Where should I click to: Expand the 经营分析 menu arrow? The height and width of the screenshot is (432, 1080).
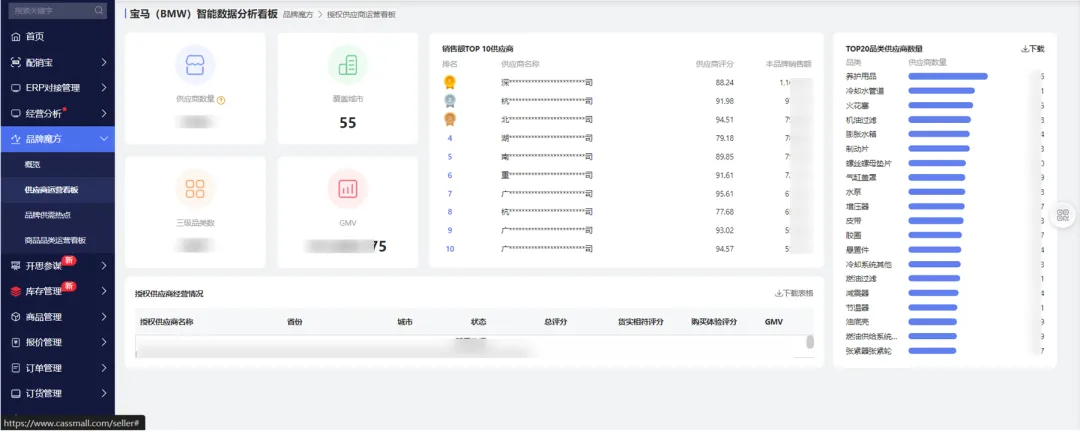pyautogui.click(x=103, y=113)
